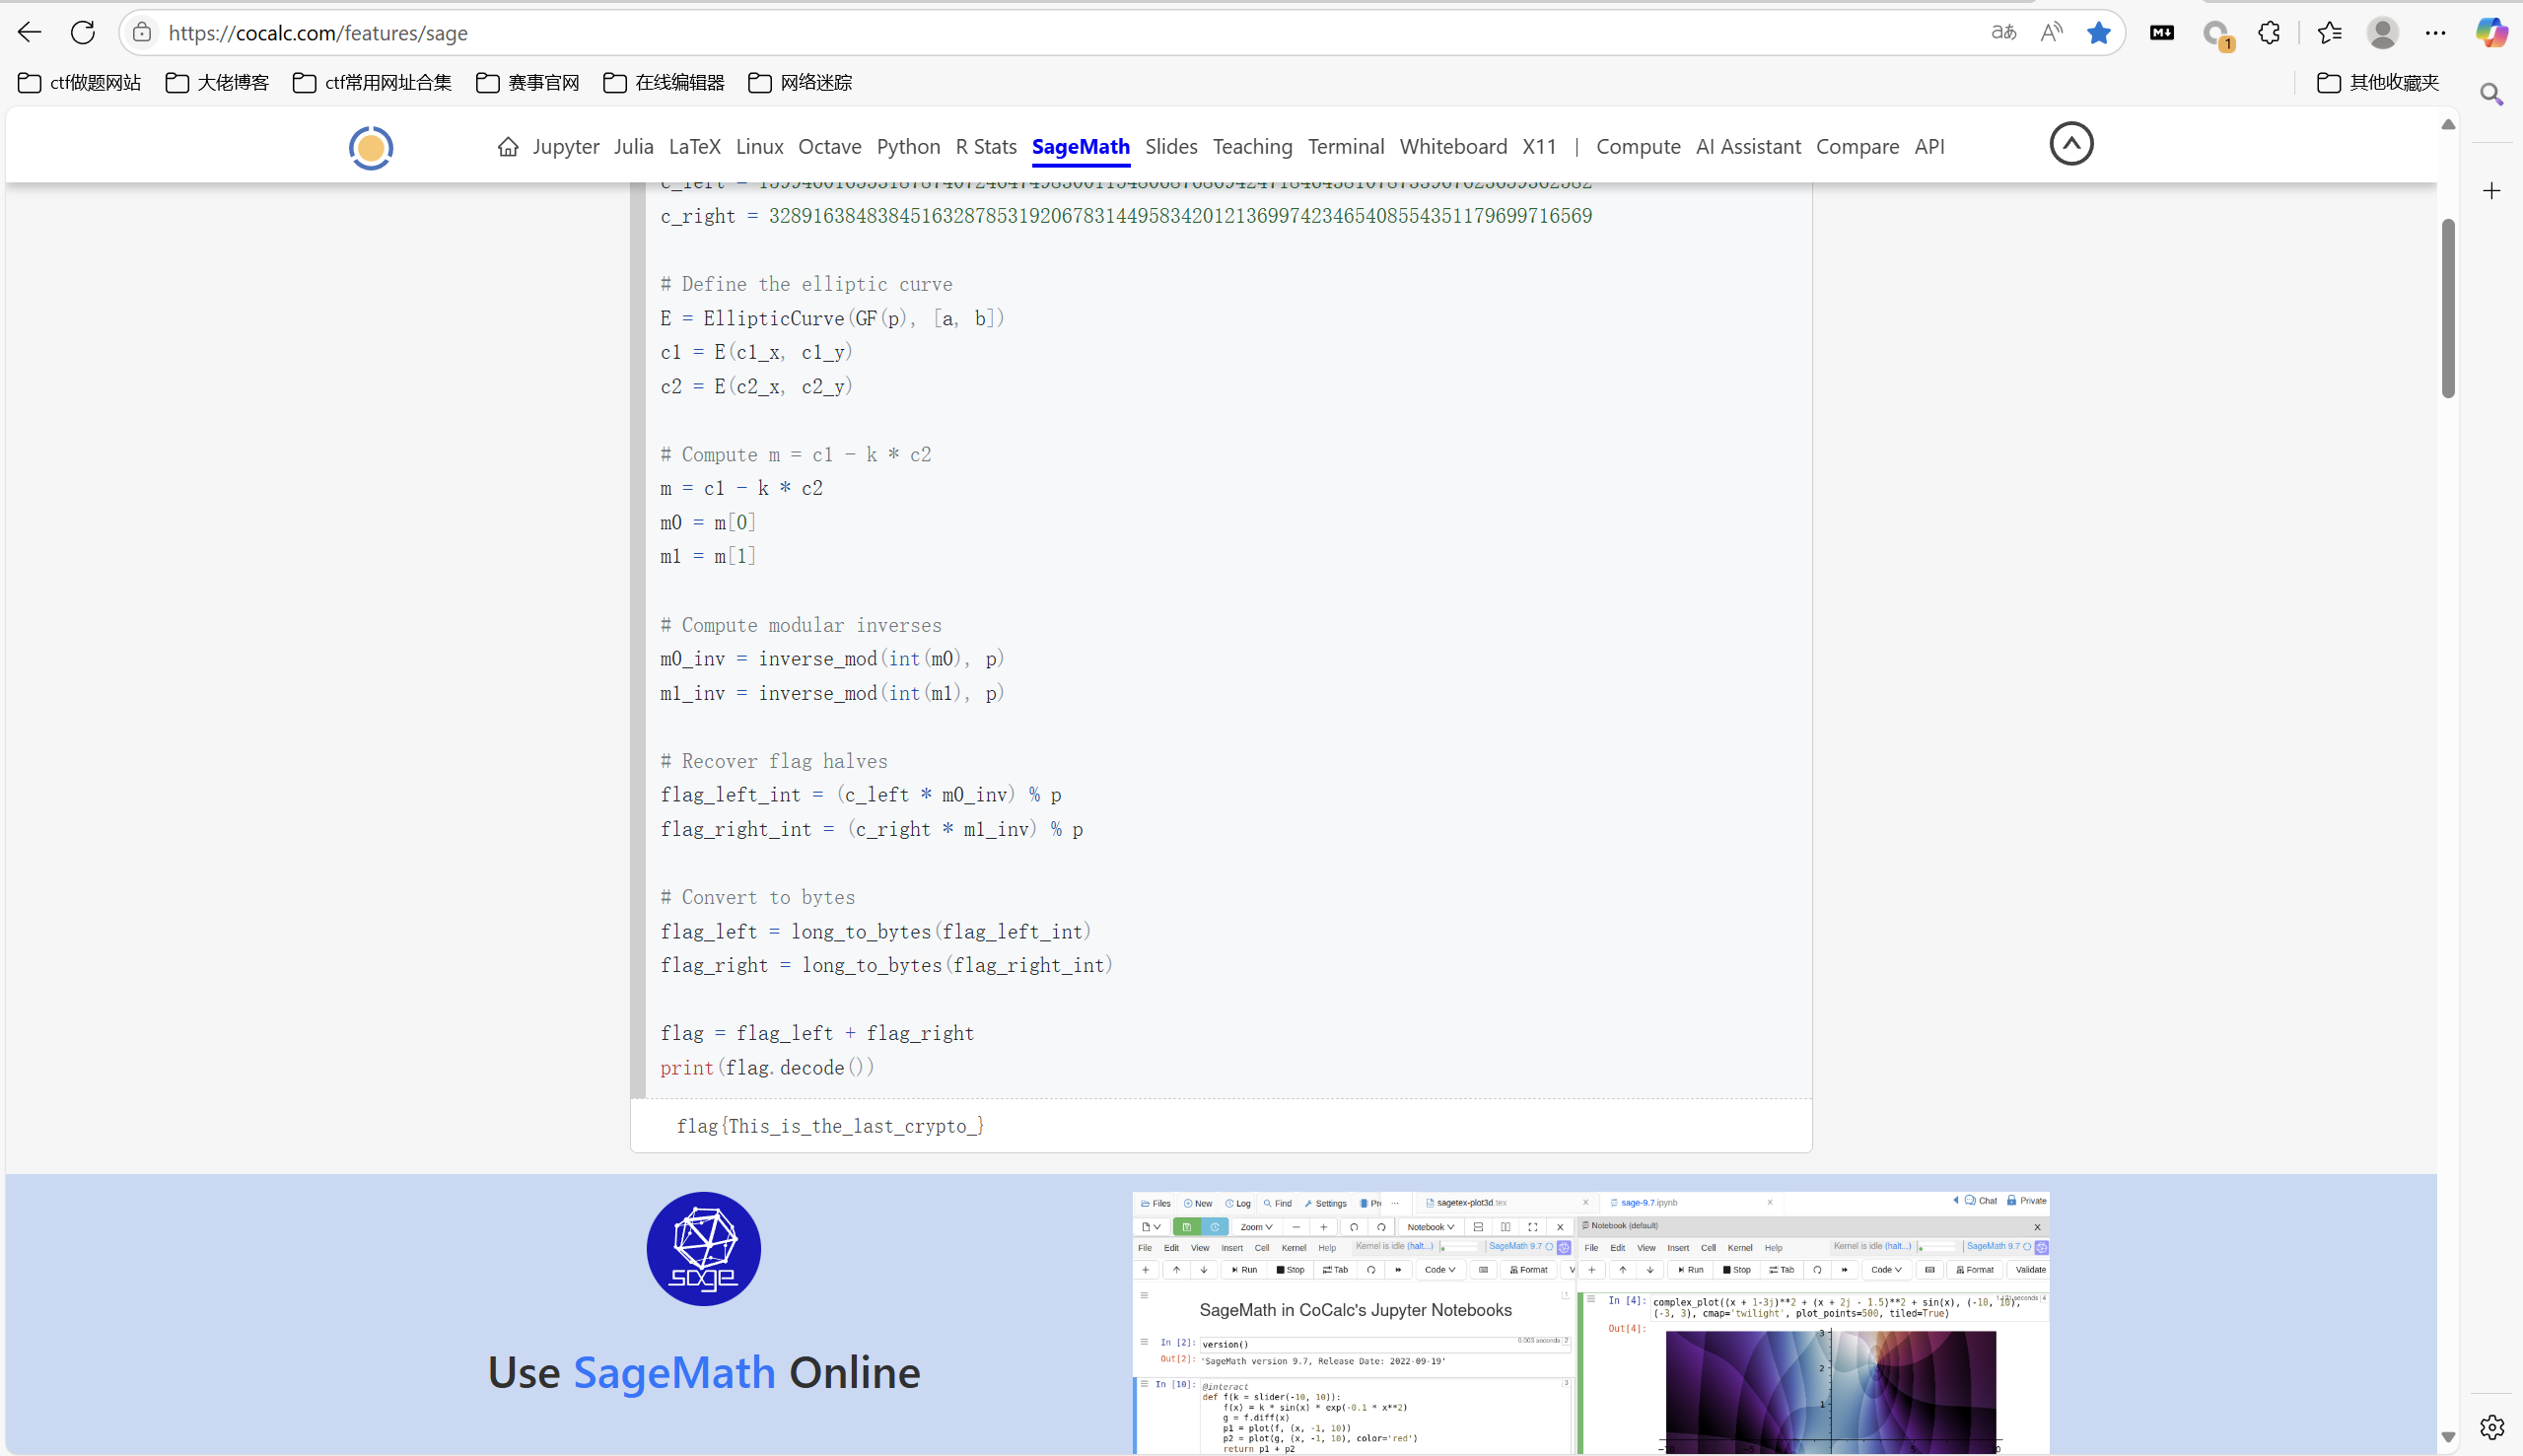
Task: Open 网络迷踪 bookmark folder
Action: point(800,82)
